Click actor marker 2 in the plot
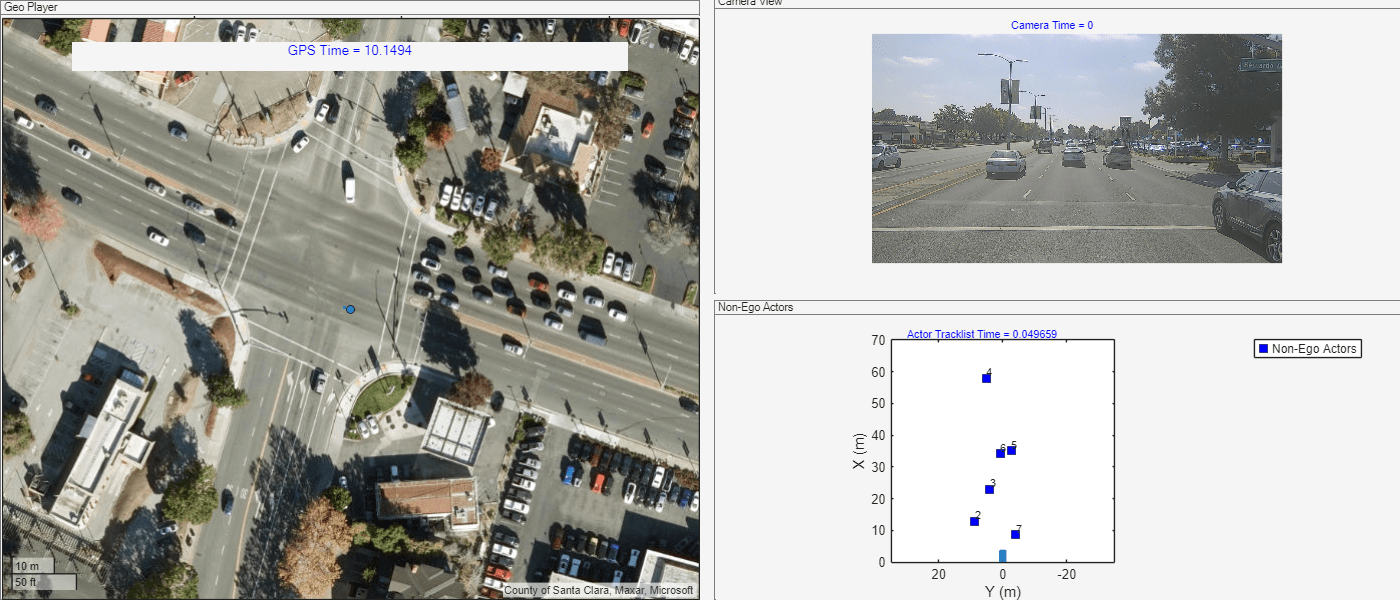 [x=974, y=522]
